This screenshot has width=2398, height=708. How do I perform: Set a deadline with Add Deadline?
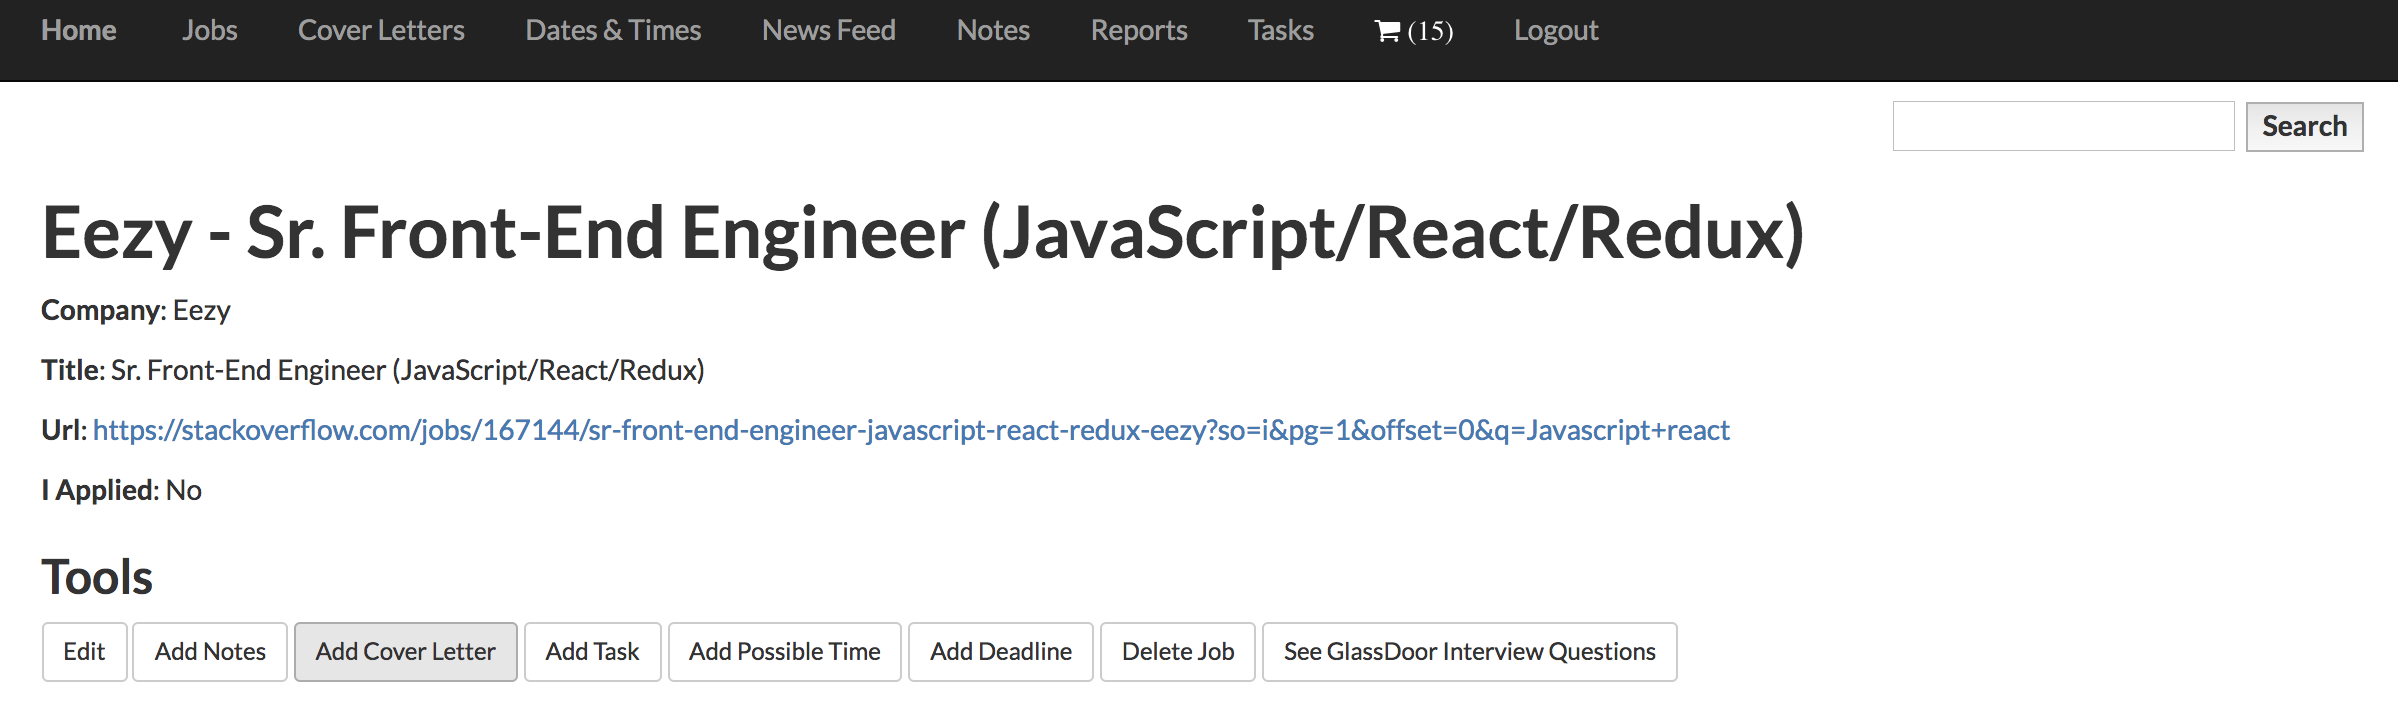tap(1000, 652)
